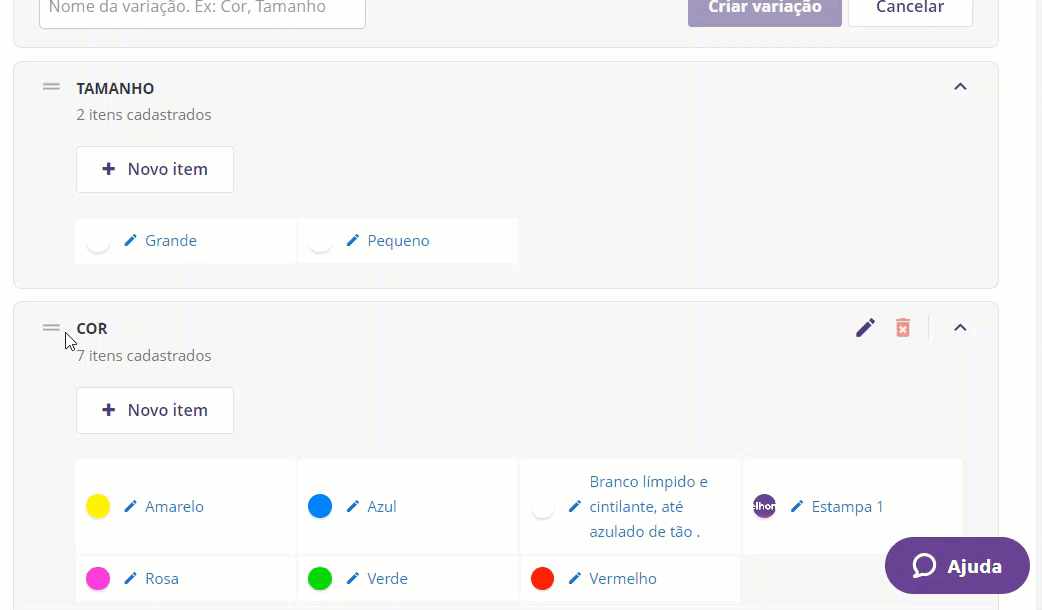Click the pencil icon next to Estampa 1
This screenshot has width=1042, height=610.
(x=797, y=507)
